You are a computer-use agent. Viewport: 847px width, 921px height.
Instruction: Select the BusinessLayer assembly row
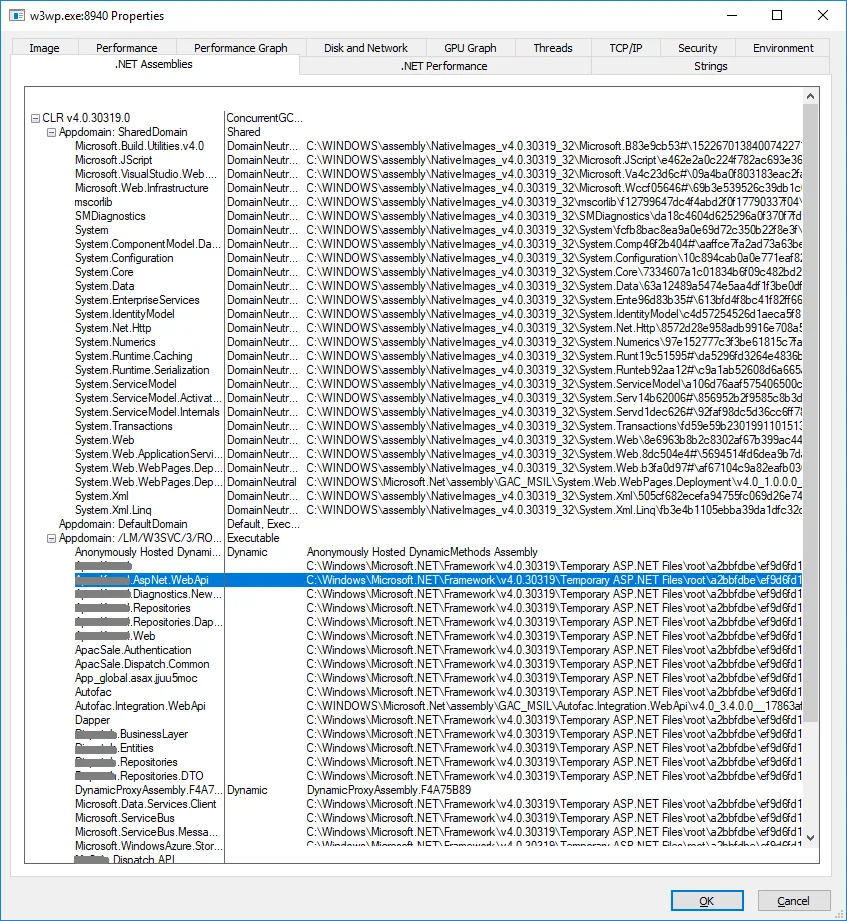[132, 734]
